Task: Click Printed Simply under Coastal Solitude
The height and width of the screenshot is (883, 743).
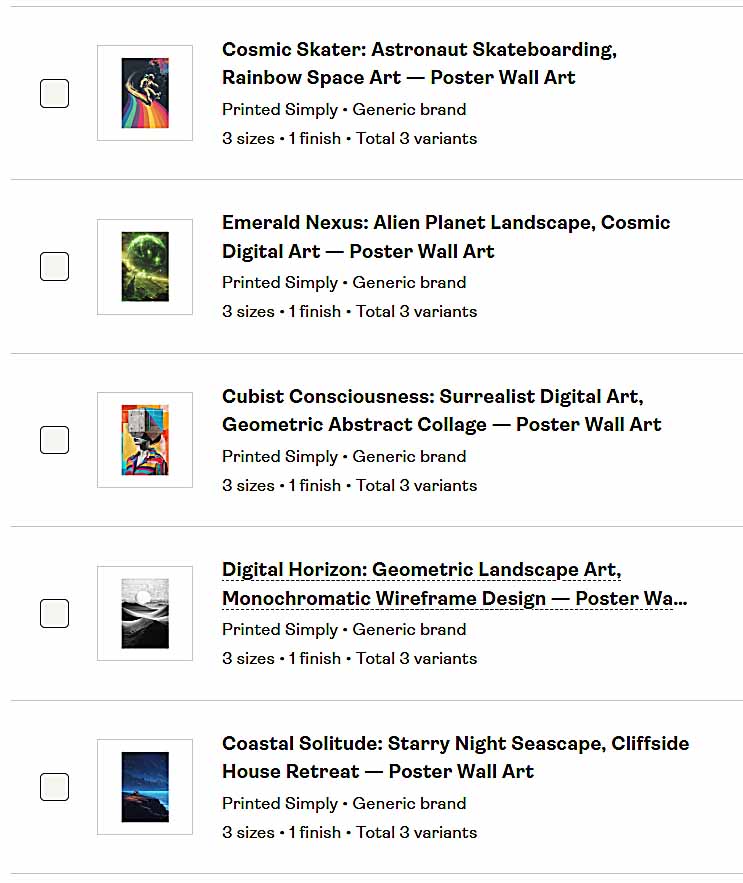Action: (x=279, y=803)
